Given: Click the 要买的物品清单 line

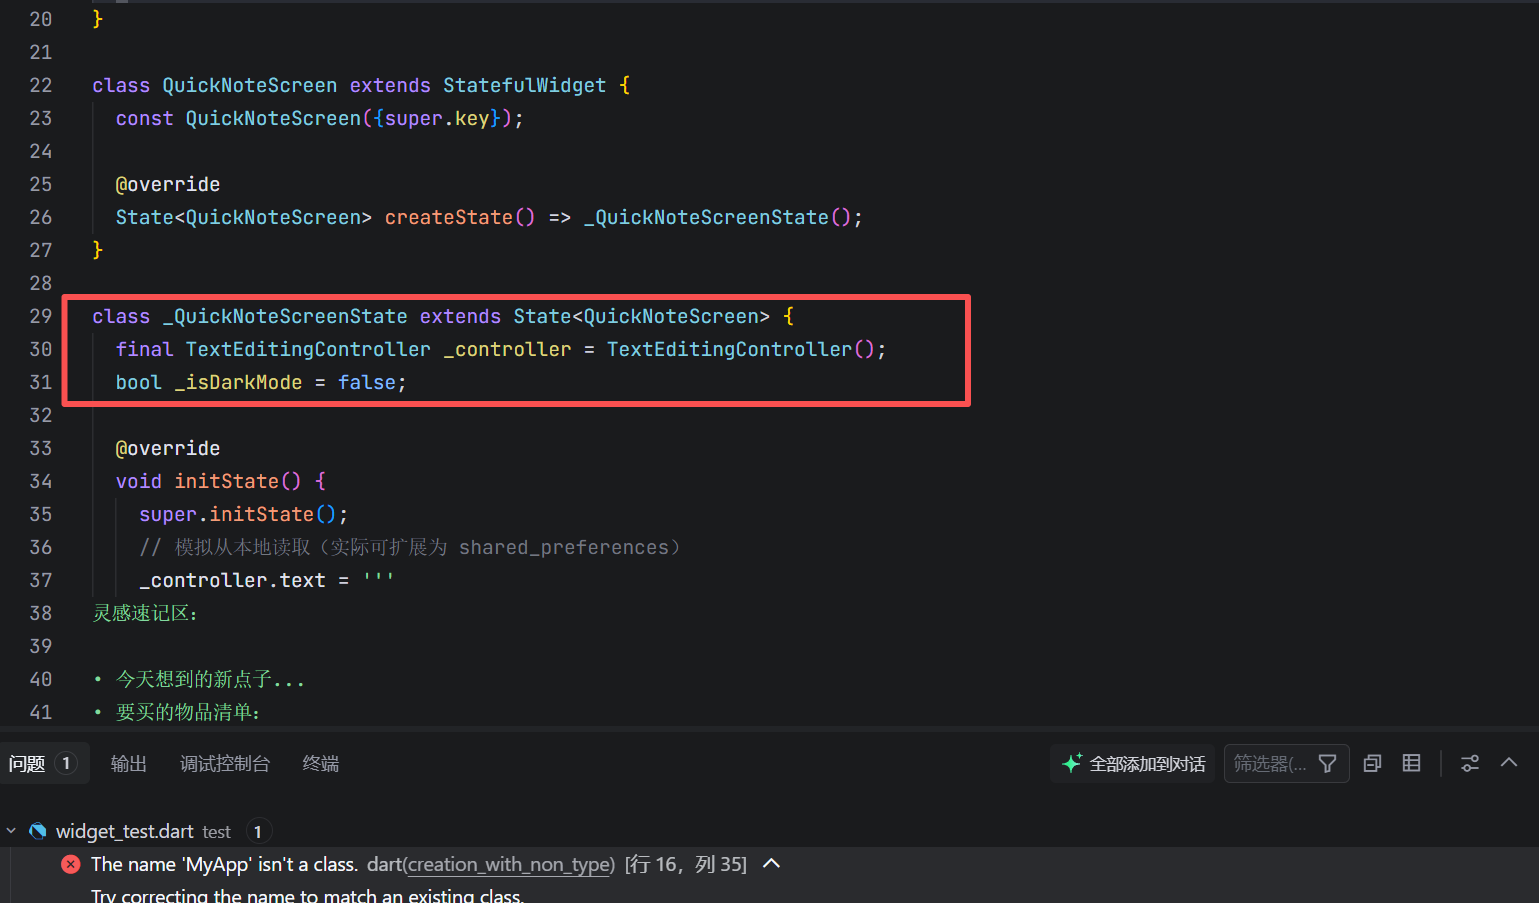Looking at the screenshot, I should pyautogui.click(x=177, y=712).
